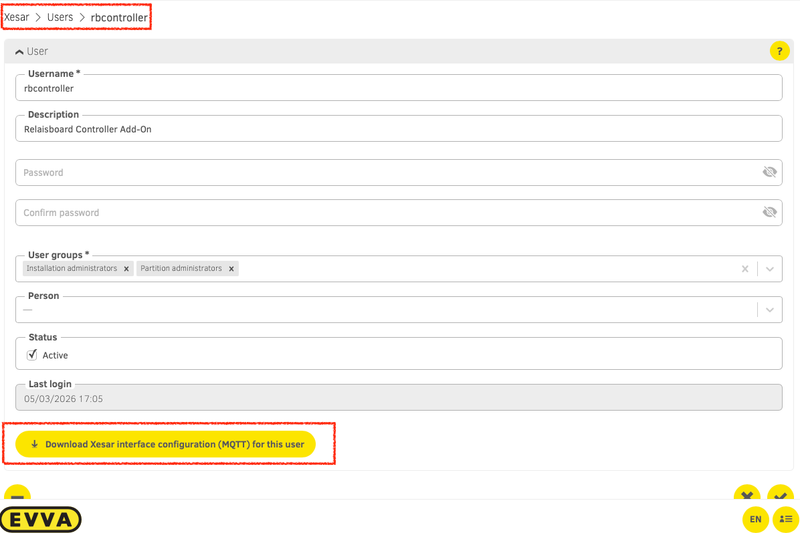Click the Installation administrators tag label
The width and height of the screenshot is (800, 533).
point(71,268)
